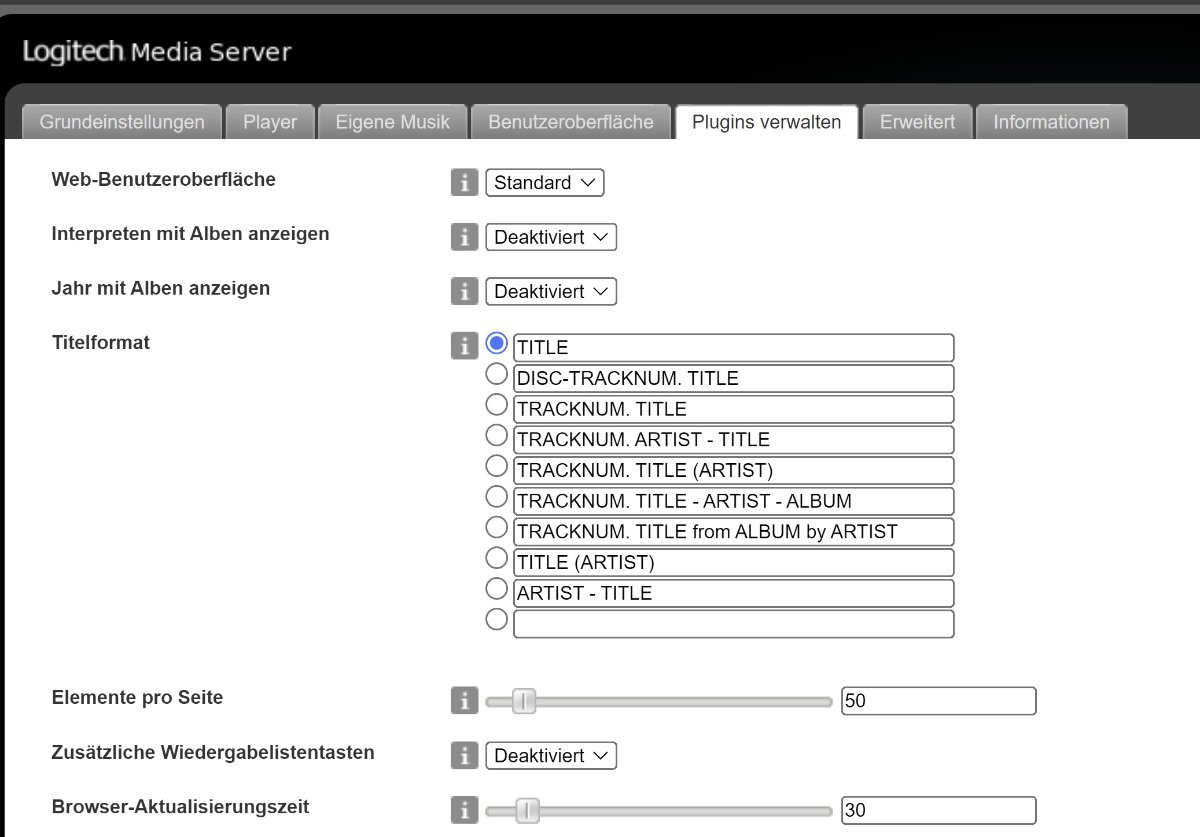Click the empty custom title format field
The height and width of the screenshot is (837, 1200).
[733, 624]
